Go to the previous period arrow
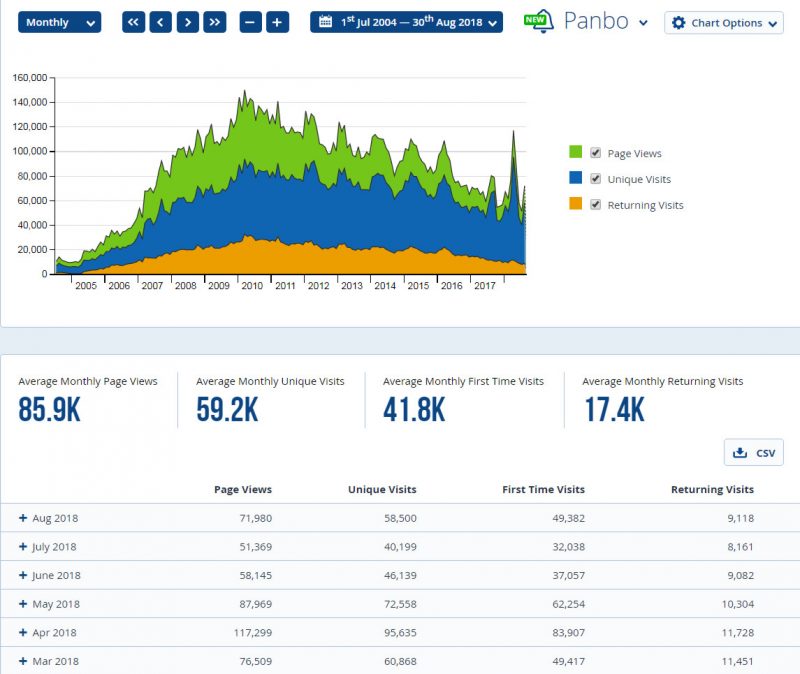The image size is (800, 674). pos(160,23)
